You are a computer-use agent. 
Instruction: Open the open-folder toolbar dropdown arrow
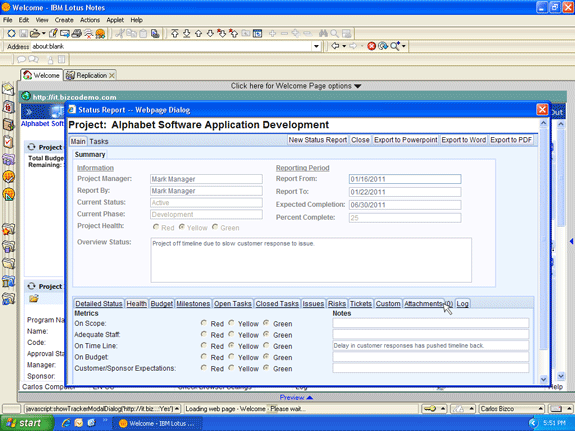[44, 34]
